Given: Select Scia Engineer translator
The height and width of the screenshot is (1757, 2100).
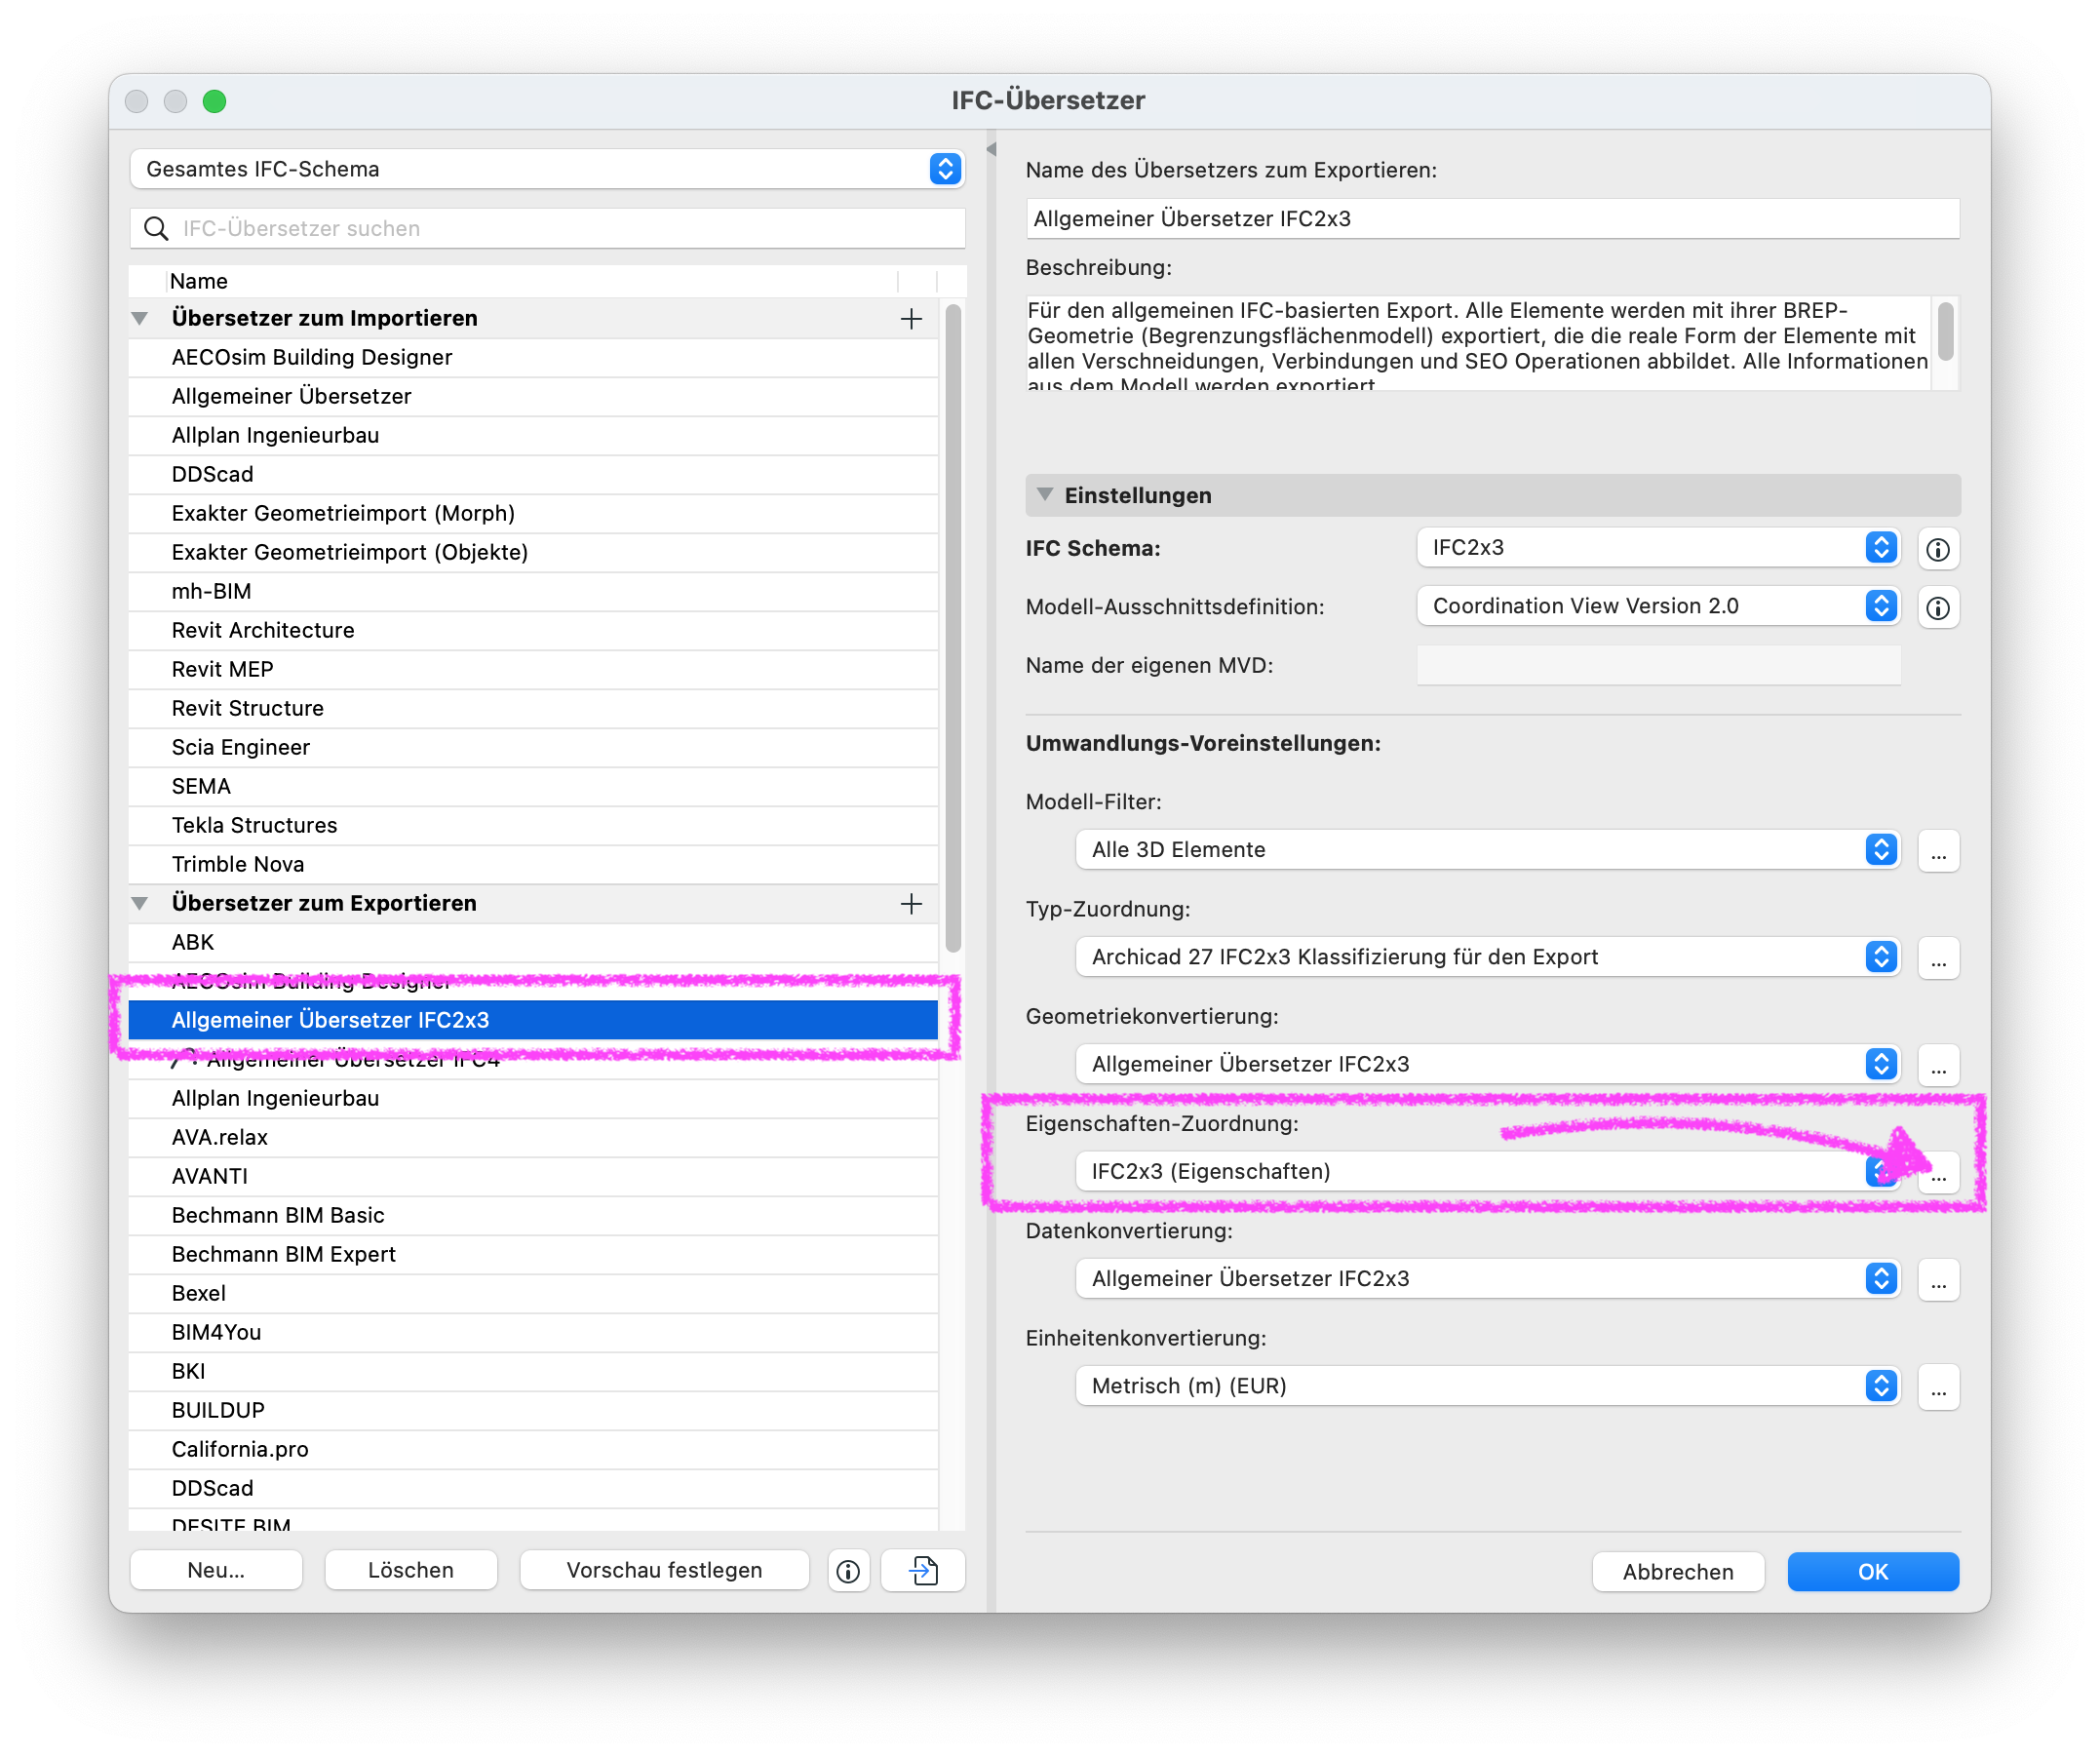Looking at the screenshot, I should click(x=533, y=748).
